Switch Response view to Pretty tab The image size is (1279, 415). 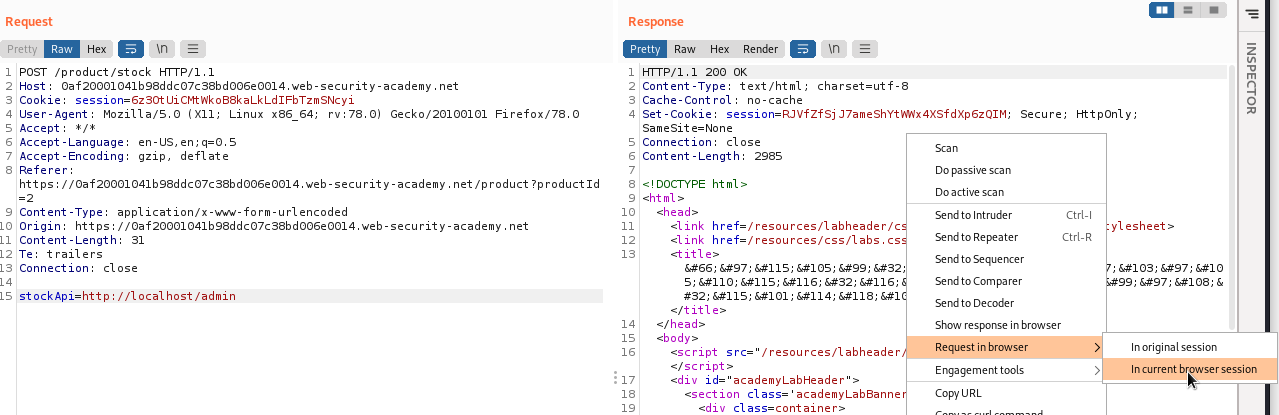(645, 49)
